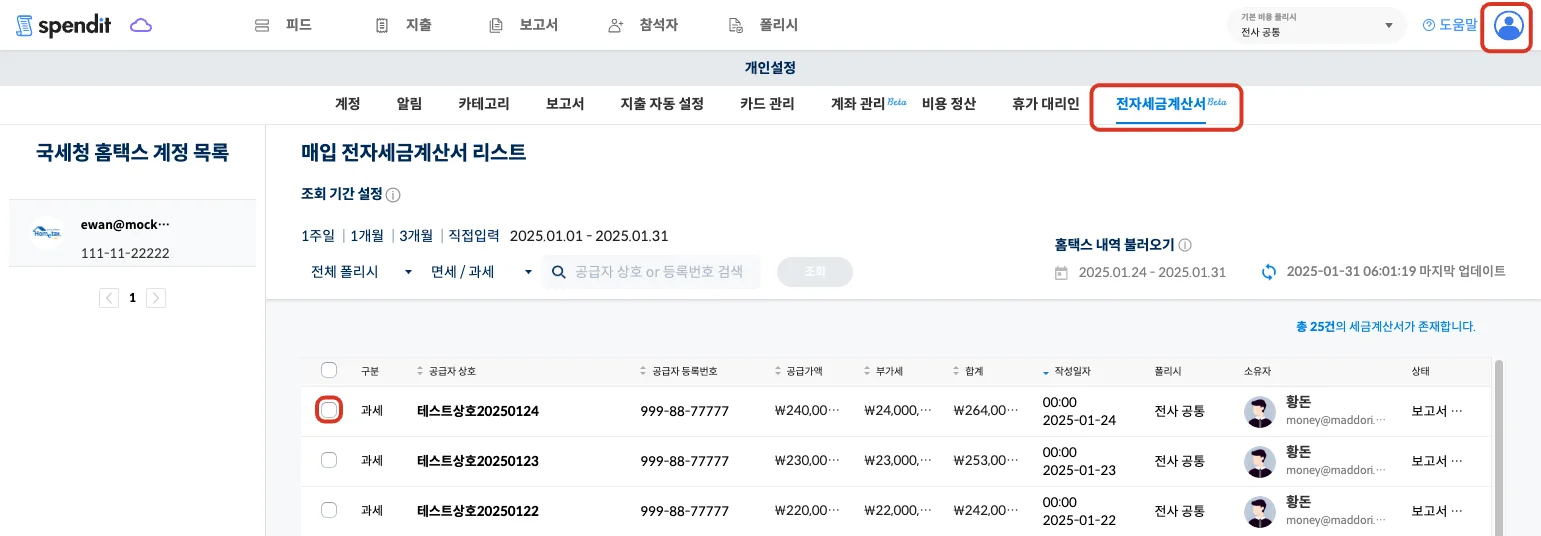
Task: Click the refresh sync icon near 마지막 업데이트
Action: click(x=1269, y=272)
